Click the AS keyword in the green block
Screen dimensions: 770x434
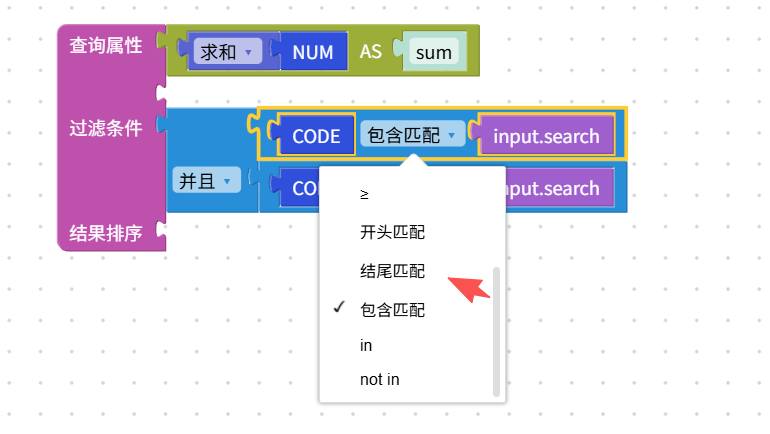(371, 52)
